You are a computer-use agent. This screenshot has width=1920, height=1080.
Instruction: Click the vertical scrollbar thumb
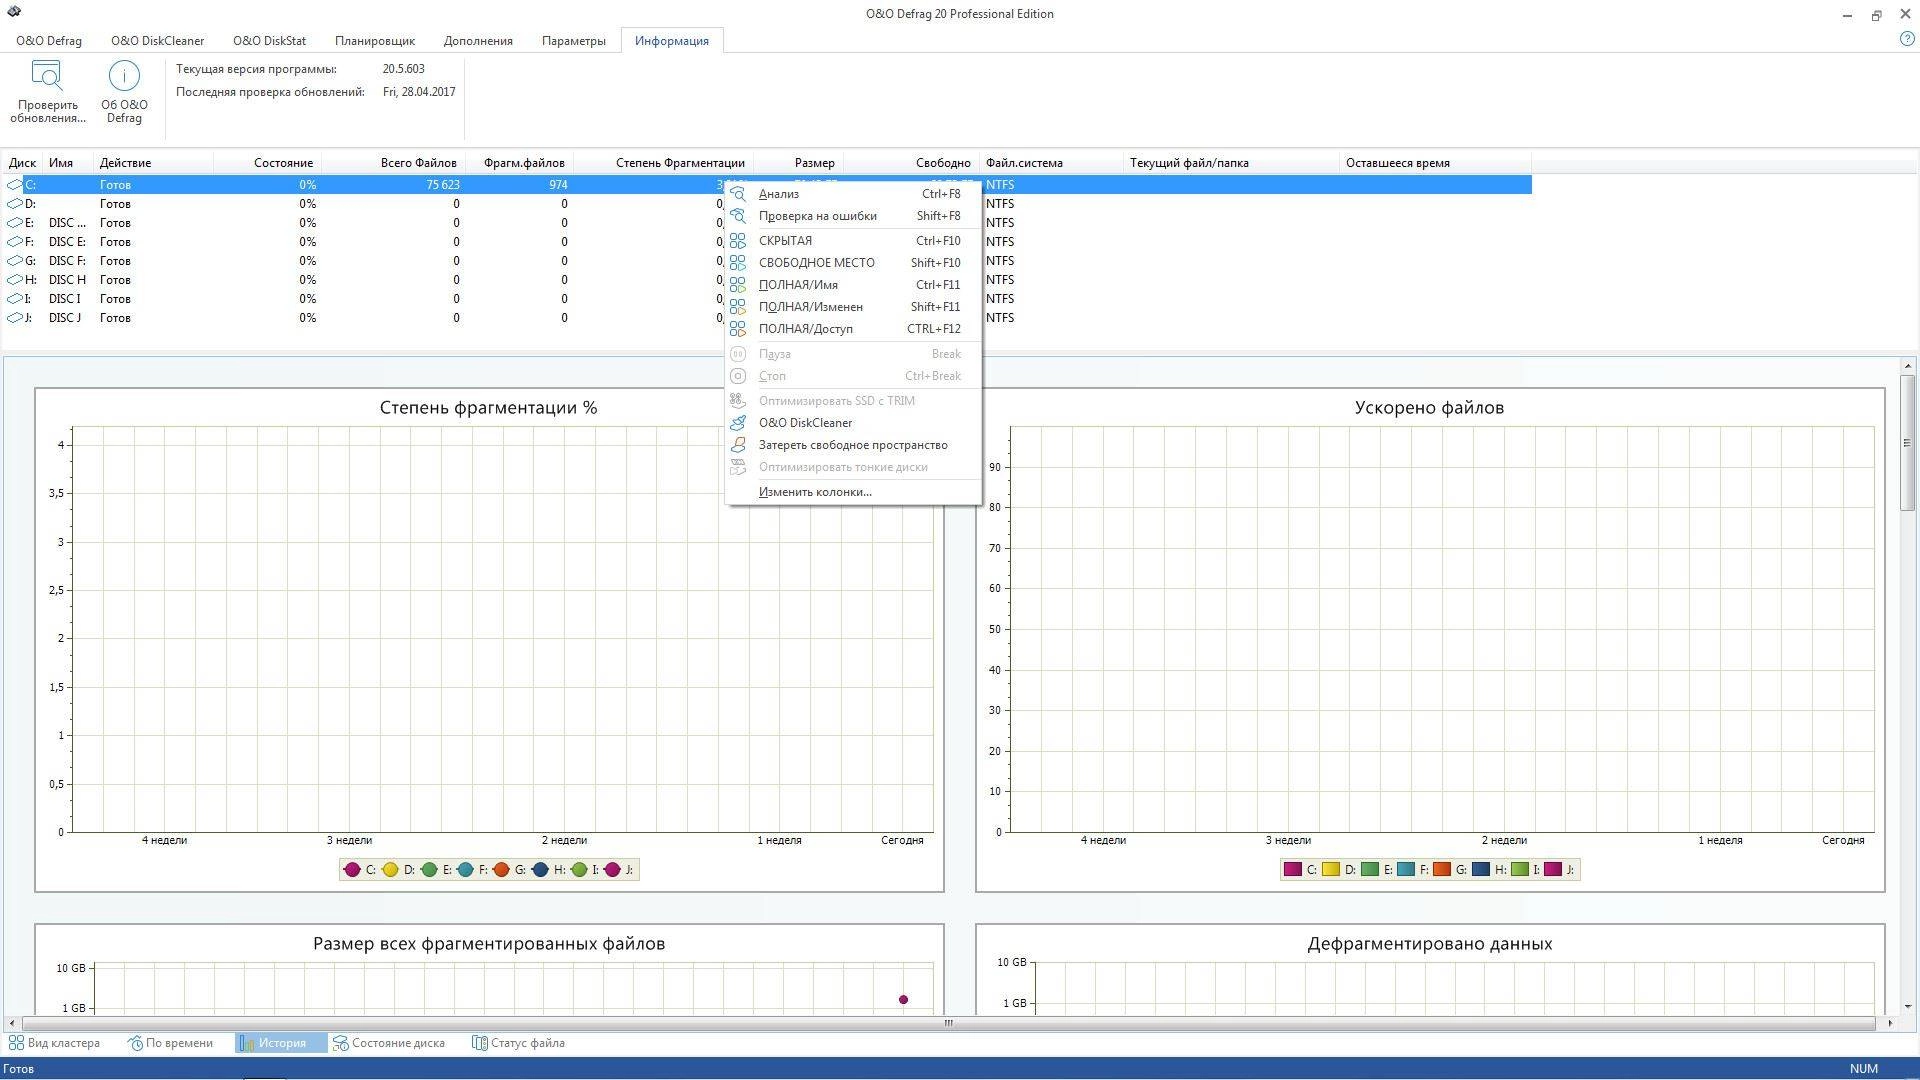point(1908,443)
